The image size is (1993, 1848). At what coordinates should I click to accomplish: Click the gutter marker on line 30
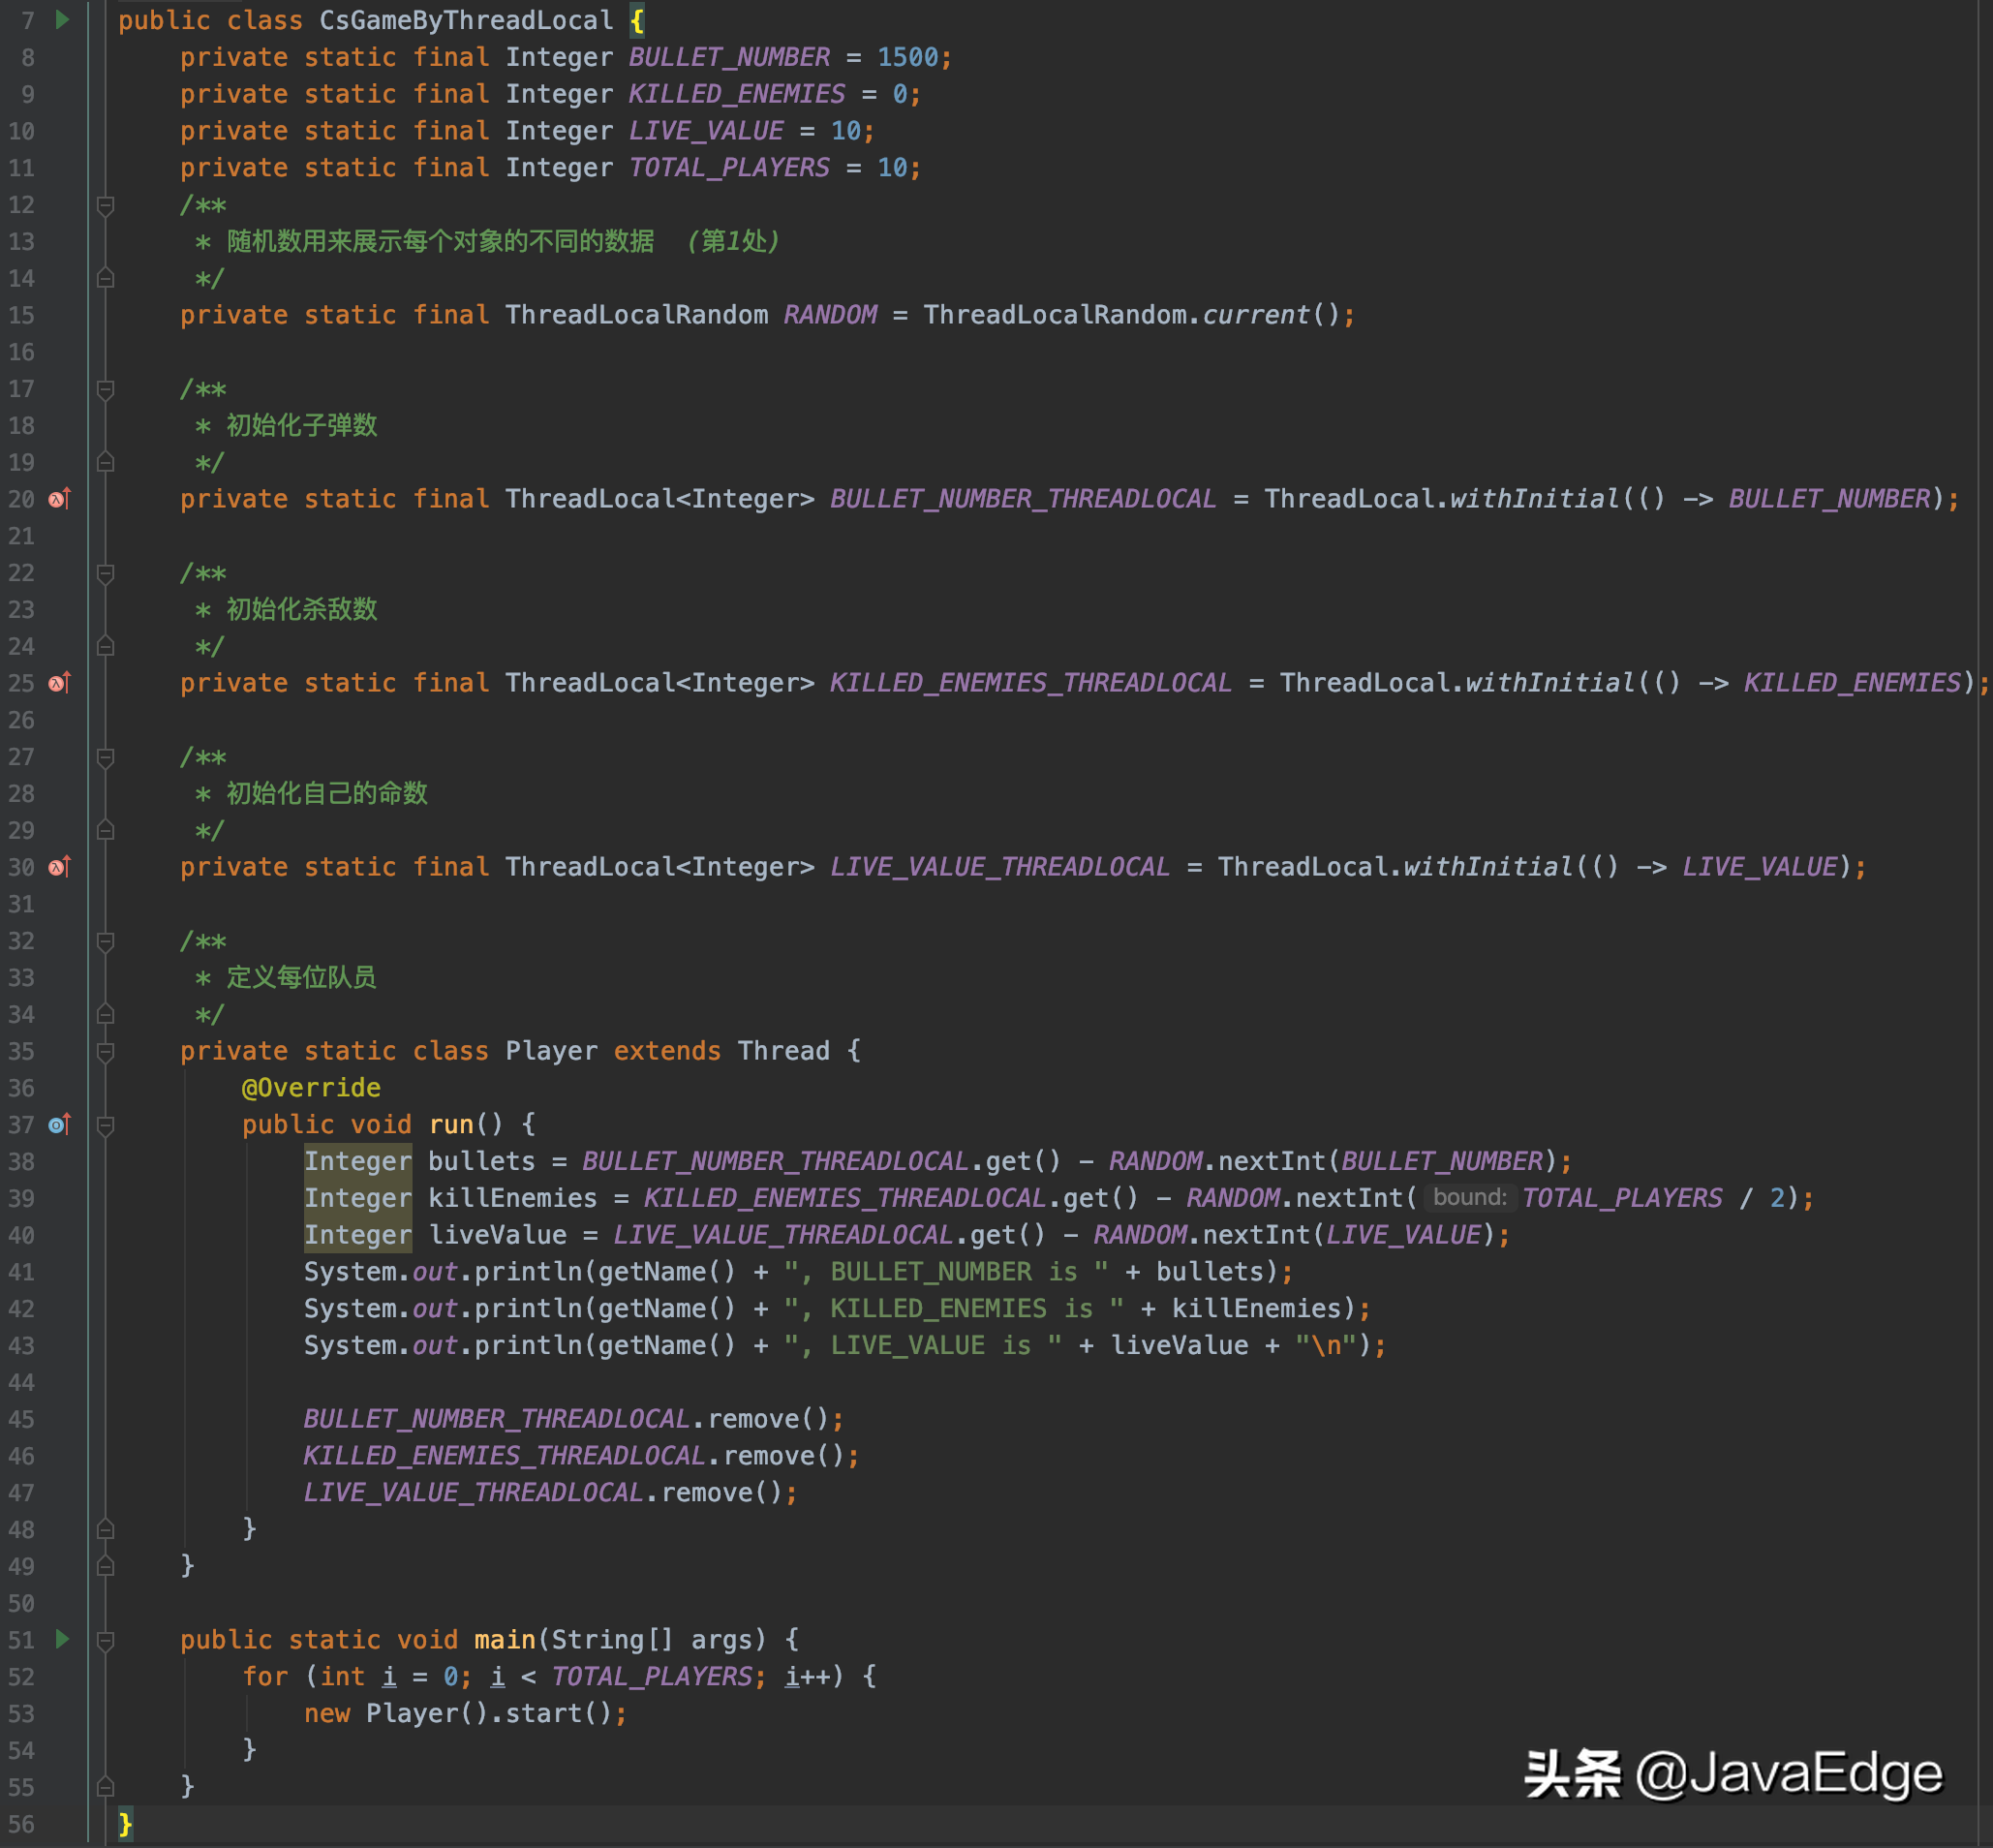pyautogui.click(x=60, y=866)
